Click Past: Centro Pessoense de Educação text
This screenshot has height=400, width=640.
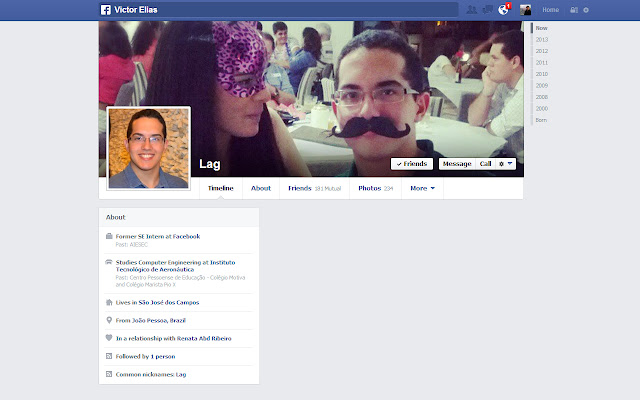point(180,281)
